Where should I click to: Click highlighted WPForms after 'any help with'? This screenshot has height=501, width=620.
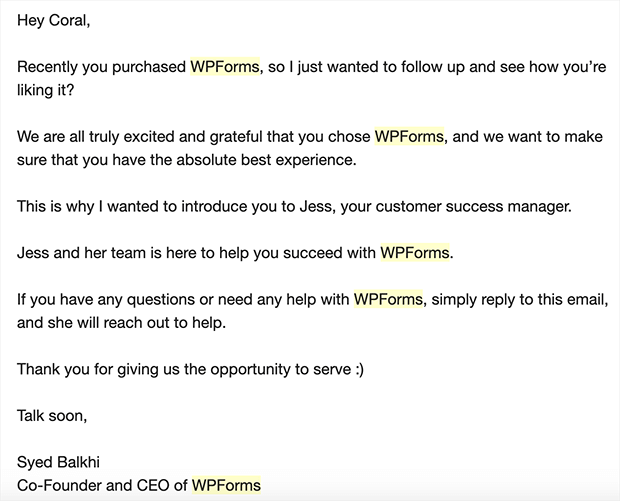[388, 299]
